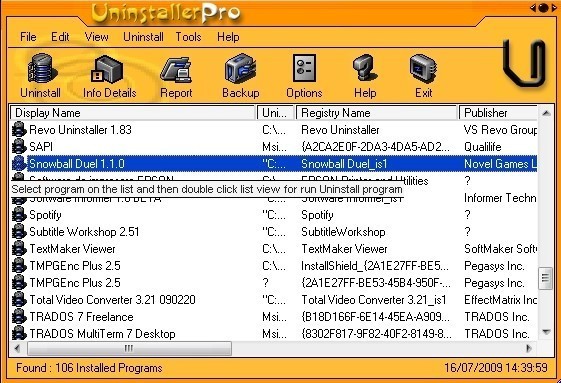Screen dimensions: 561x383
Task: Click the date and time in status bar
Action: point(496,368)
